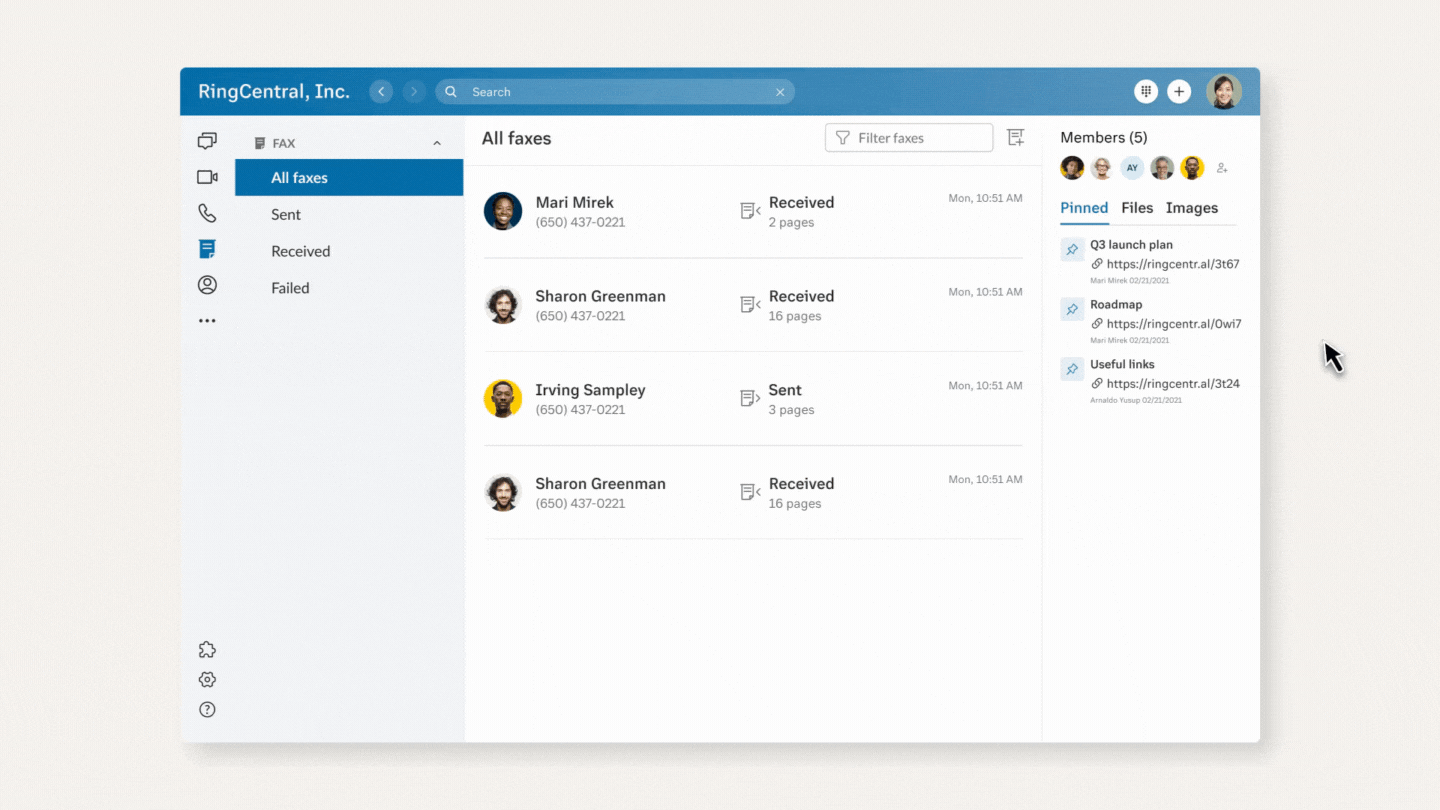Screen dimensions: 1440x810
Task: Click the compose new fax icon
Action: tap(1015, 138)
